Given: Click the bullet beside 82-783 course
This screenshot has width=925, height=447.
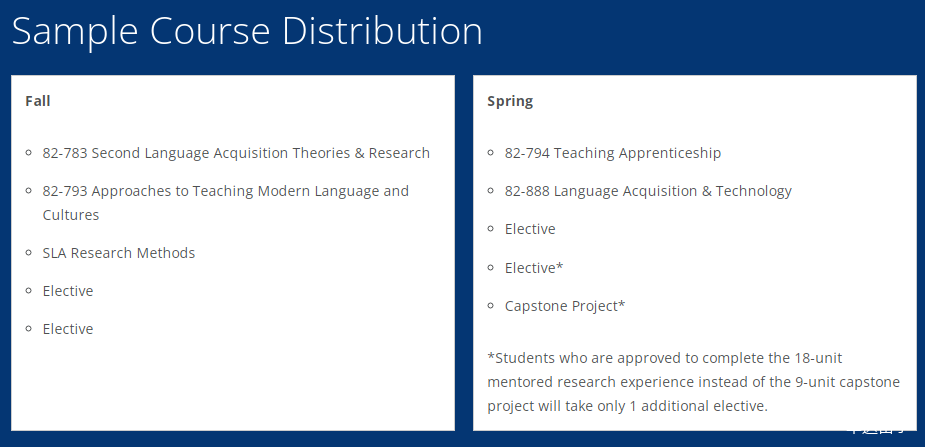Looking at the screenshot, I should 28,153.
